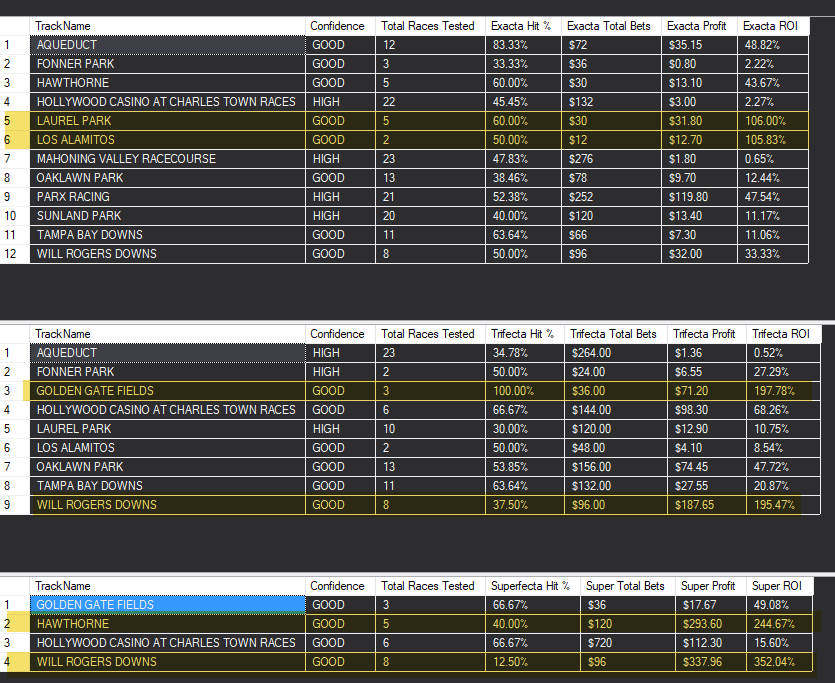Click Superfecta table TrackName header

coord(167,586)
